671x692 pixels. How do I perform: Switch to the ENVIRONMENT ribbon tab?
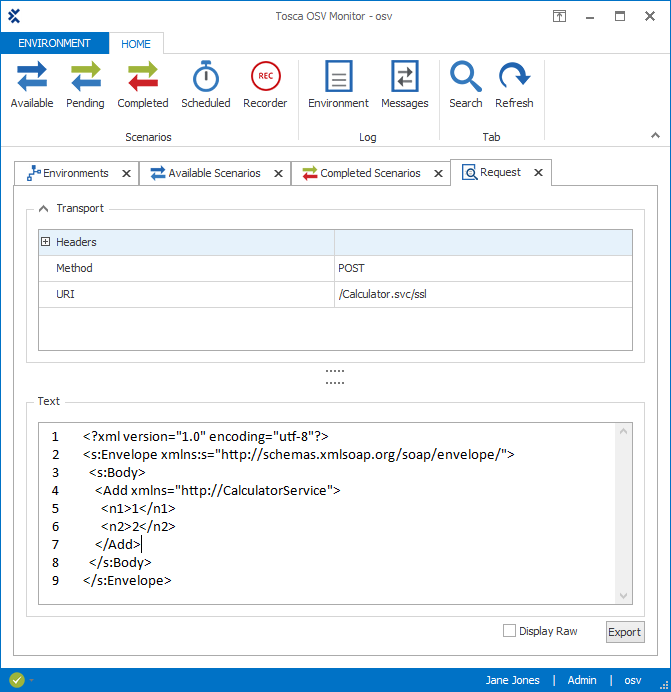pos(54,44)
